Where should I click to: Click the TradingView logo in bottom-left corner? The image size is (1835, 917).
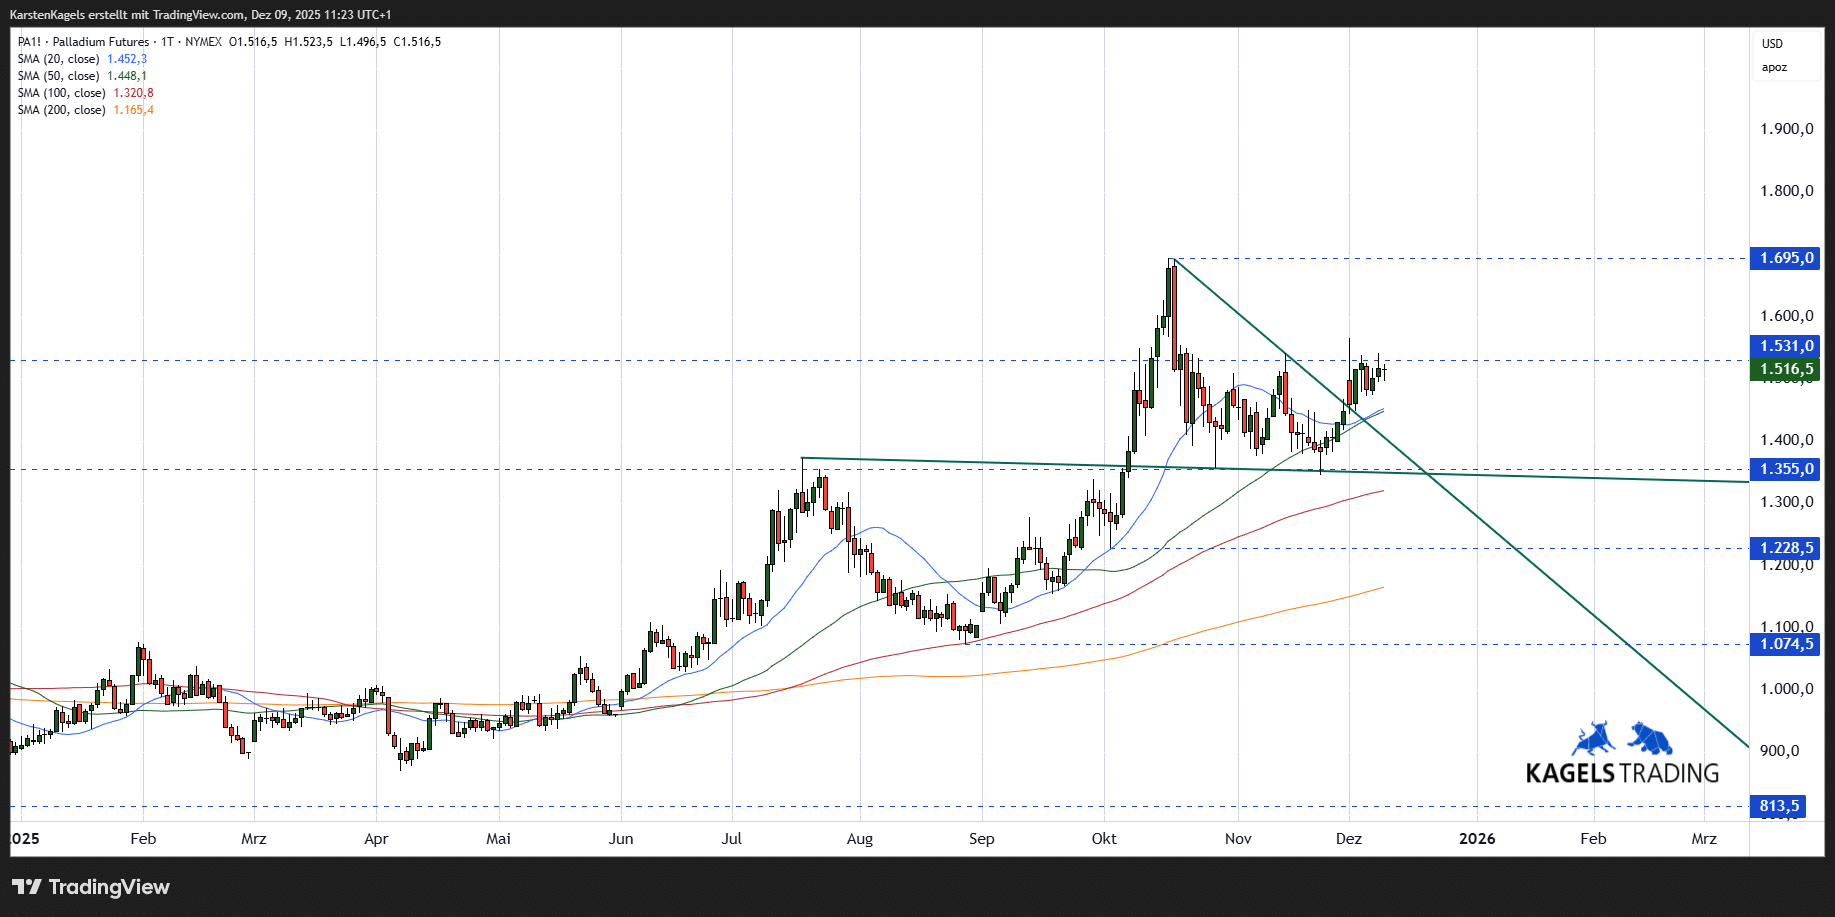pos(91,887)
